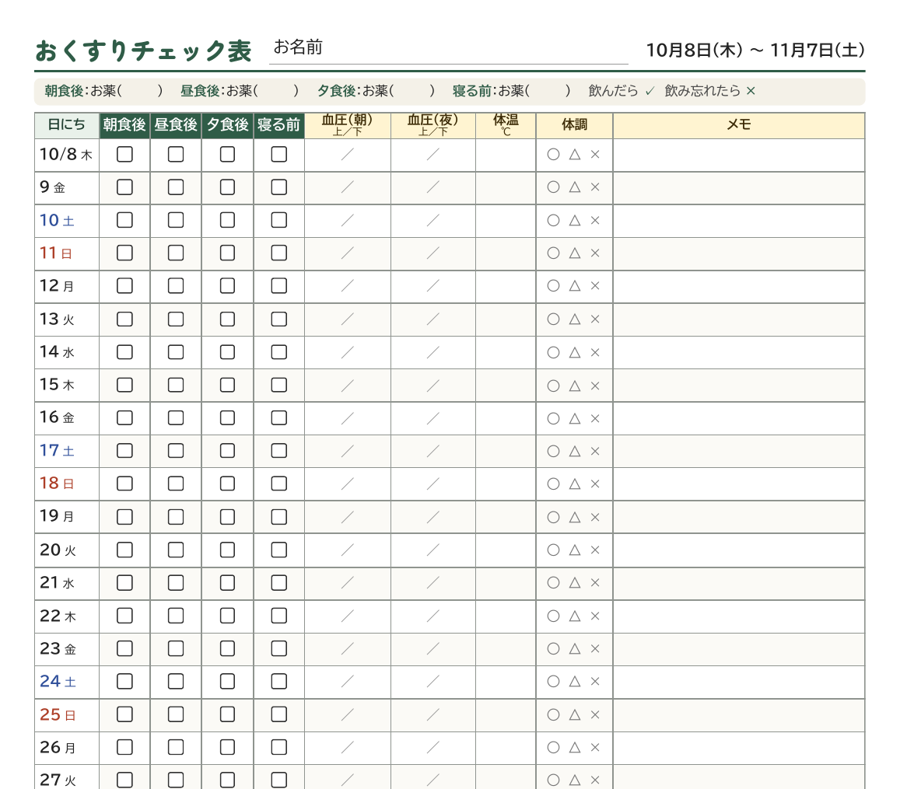Click the ✓ mark after 飲んだら
The height and width of the screenshot is (789, 900).
click(x=650, y=91)
